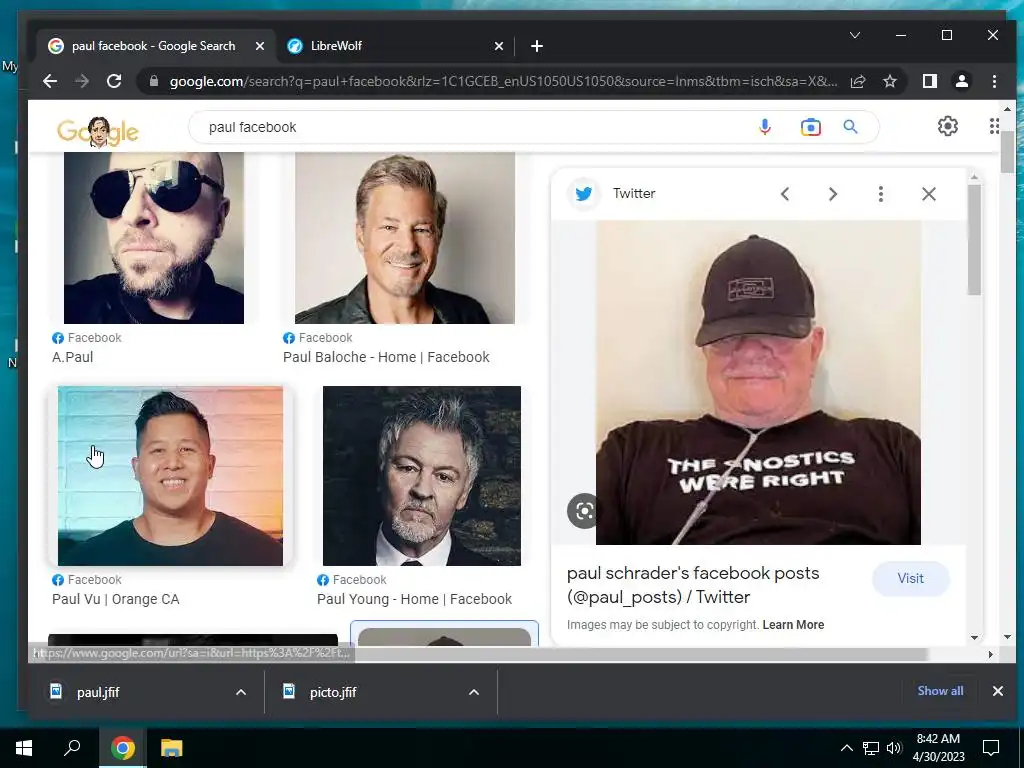Image resolution: width=1024 pixels, height=768 pixels.
Task: Click the Chrome taskbar icon
Action: click(123, 748)
